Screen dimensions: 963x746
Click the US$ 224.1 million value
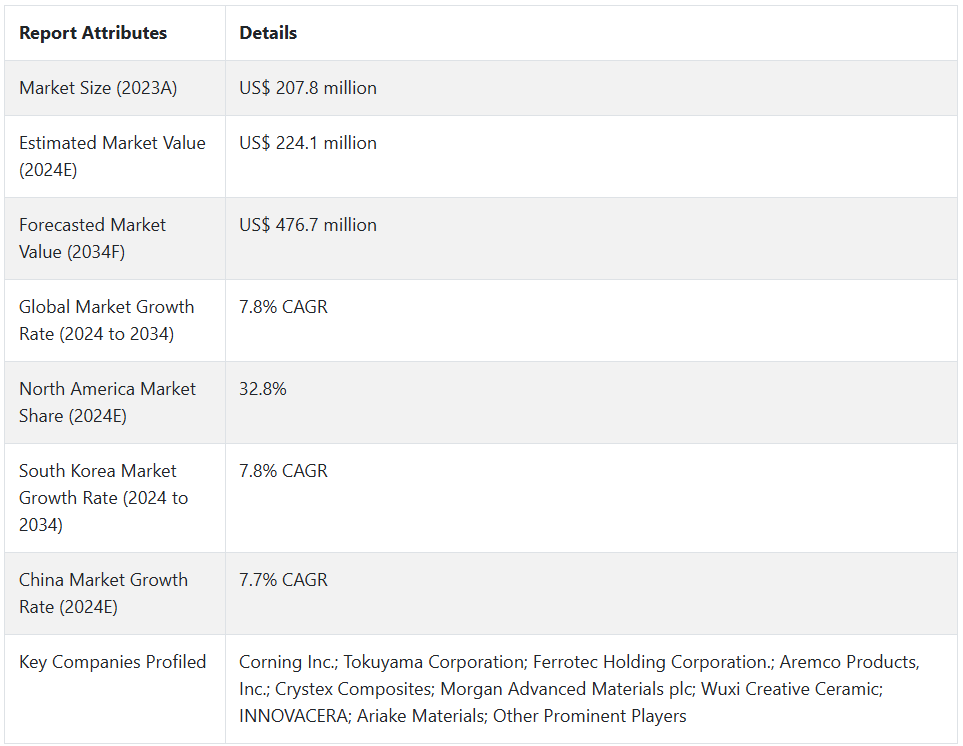tap(308, 143)
